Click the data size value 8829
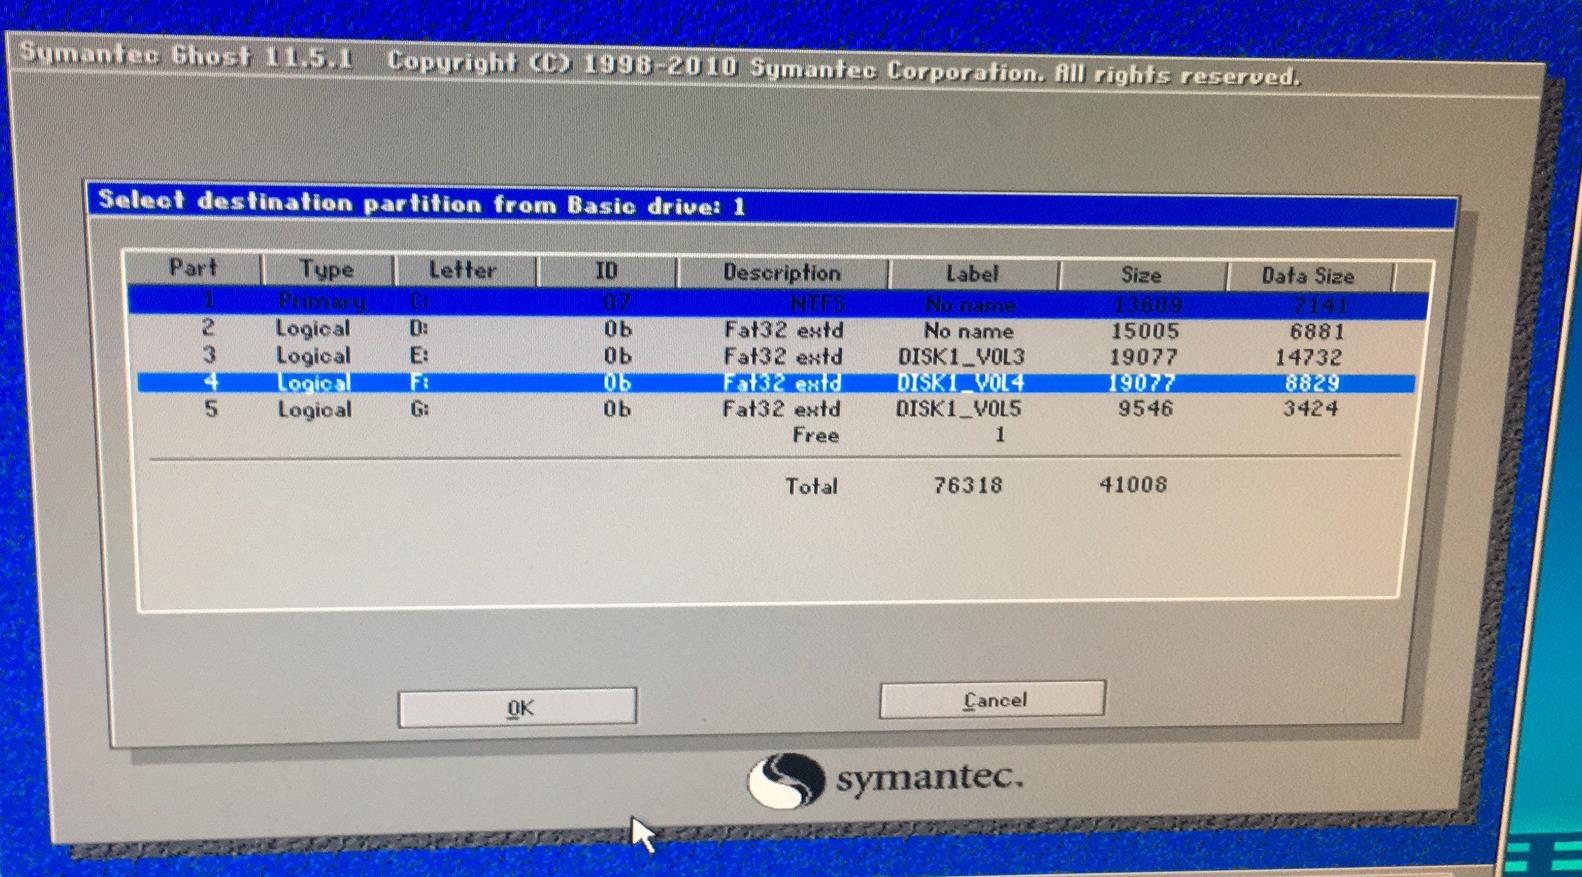This screenshot has height=877, width=1582. click(1311, 383)
